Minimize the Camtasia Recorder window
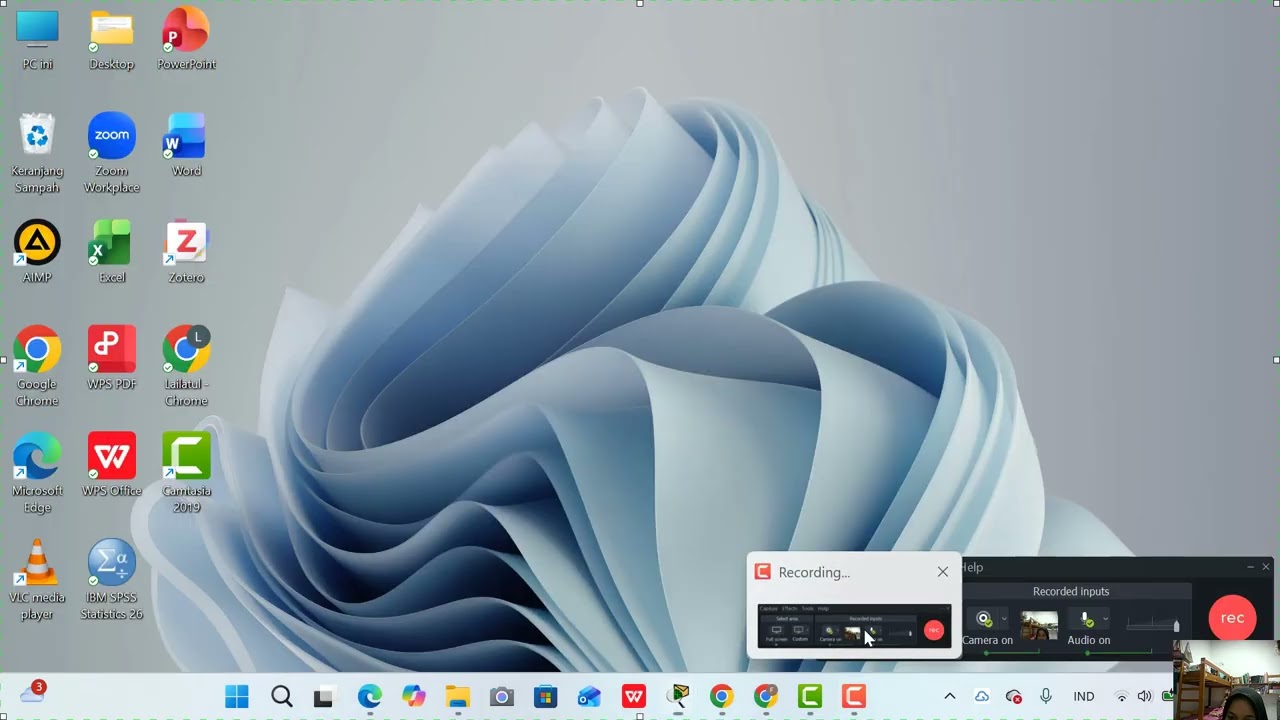Screen dimensions: 1280x720 tap(1250, 567)
